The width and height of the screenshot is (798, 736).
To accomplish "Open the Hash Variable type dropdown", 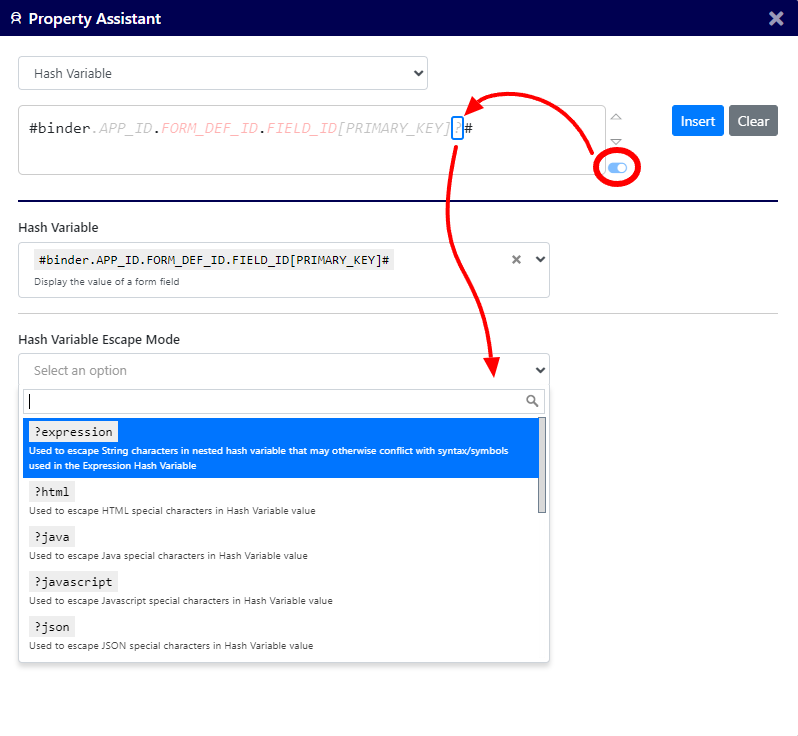I will point(223,73).
